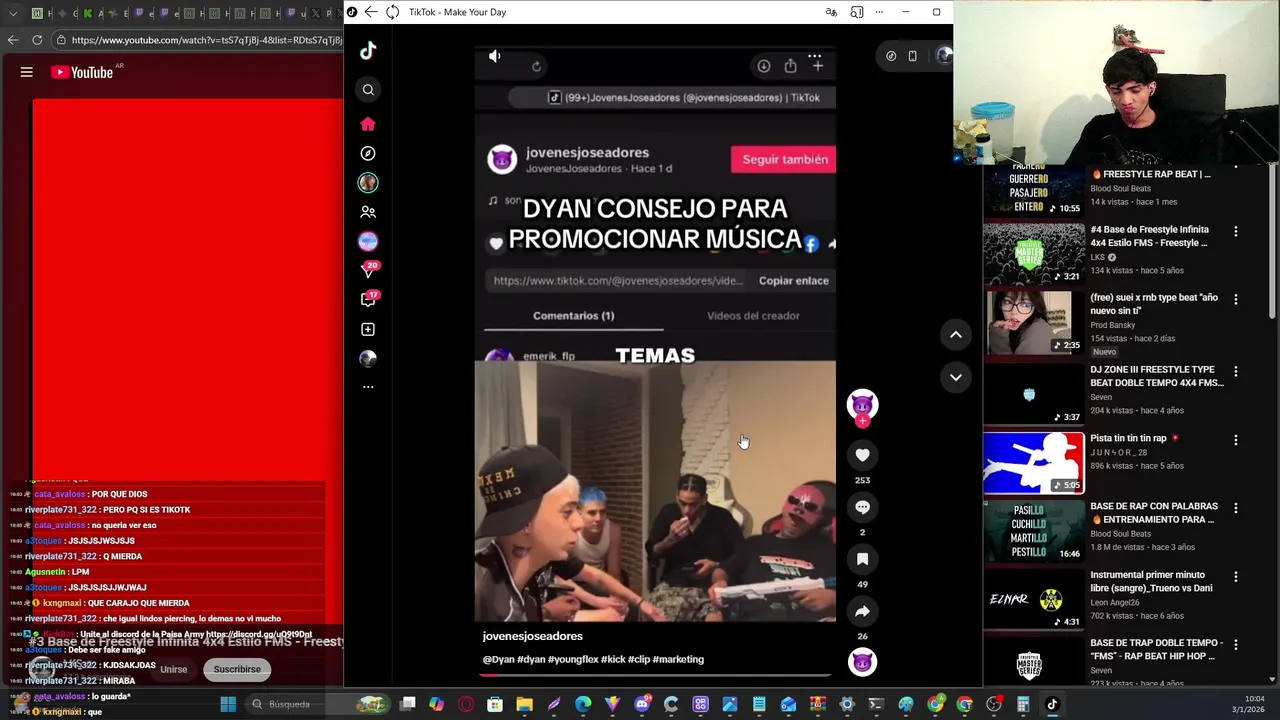
Task: Mute the TikTok video sound
Action: click(494, 57)
